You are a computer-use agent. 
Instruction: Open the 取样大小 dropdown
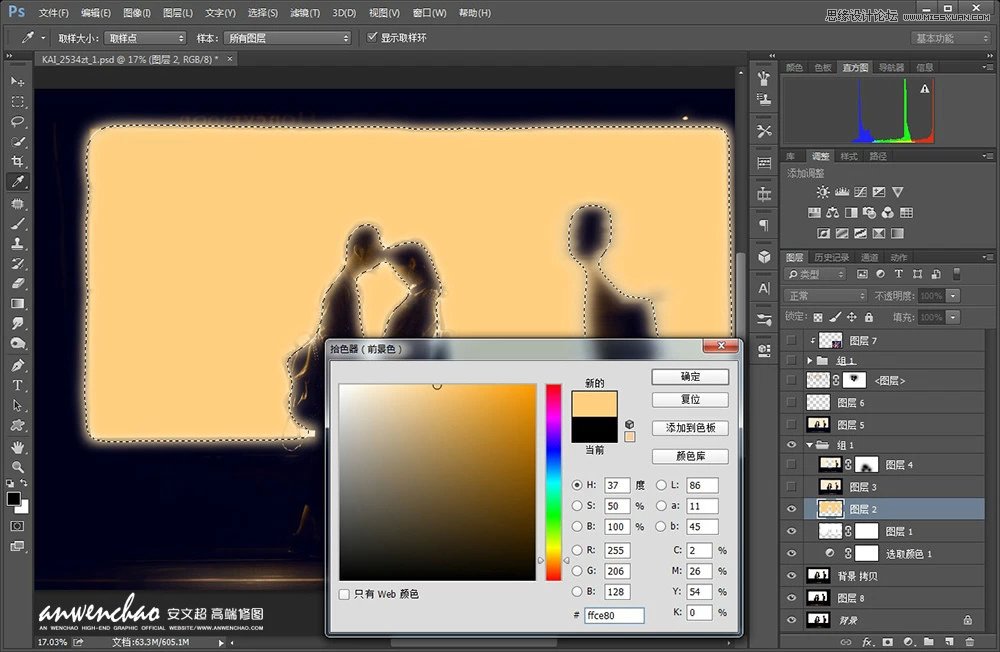pyautogui.click(x=145, y=38)
